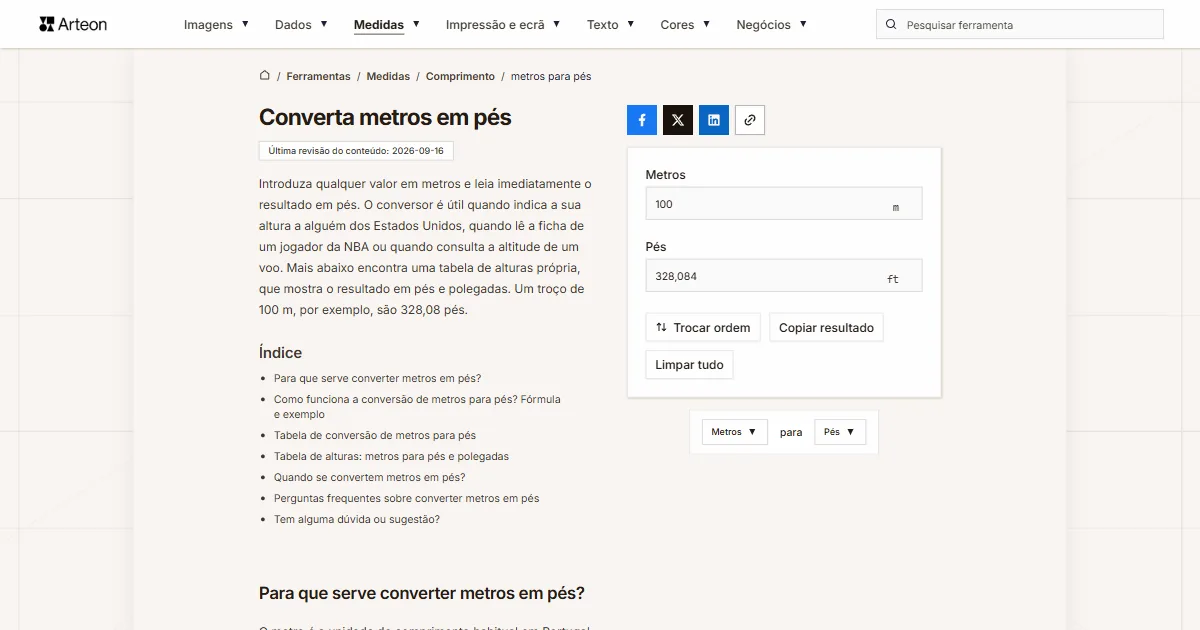Screen dimensions: 1200x630
Task: Jump to 'Tem alguma dúvida ou sugestão?'
Action: tap(357, 520)
